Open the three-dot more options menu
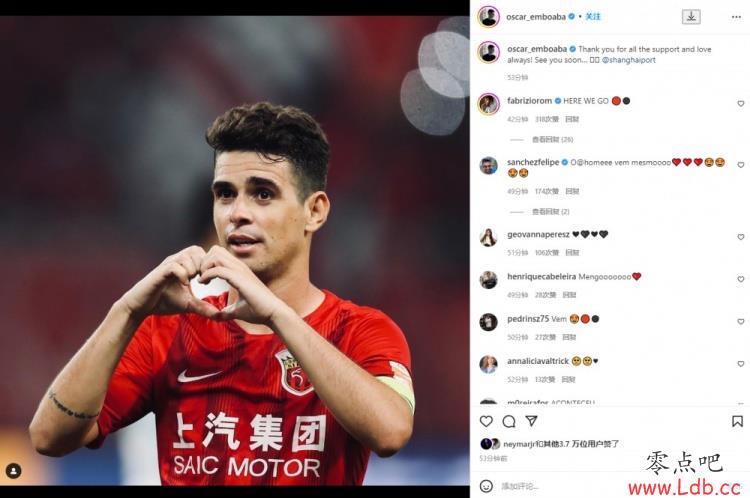The height and width of the screenshot is (498, 750). click(x=736, y=17)
